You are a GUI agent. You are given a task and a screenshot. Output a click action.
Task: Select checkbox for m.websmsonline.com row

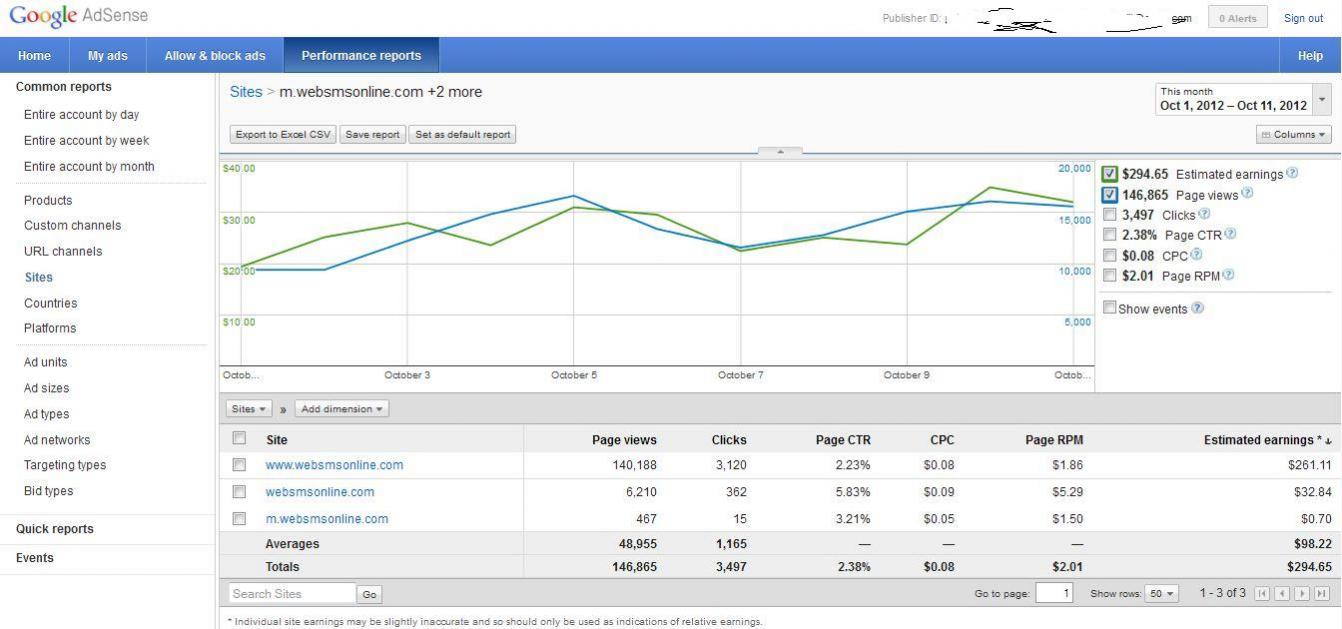(239, 519)
